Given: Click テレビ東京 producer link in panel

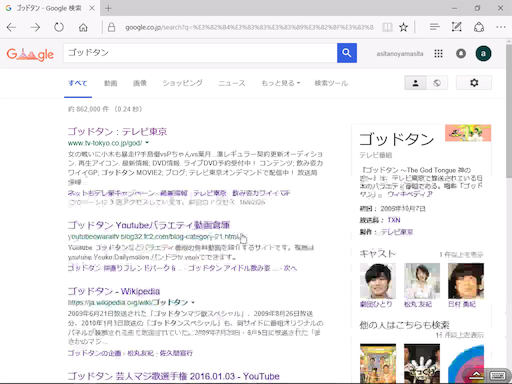Looking at the screenshot, I should click(397, 232).
